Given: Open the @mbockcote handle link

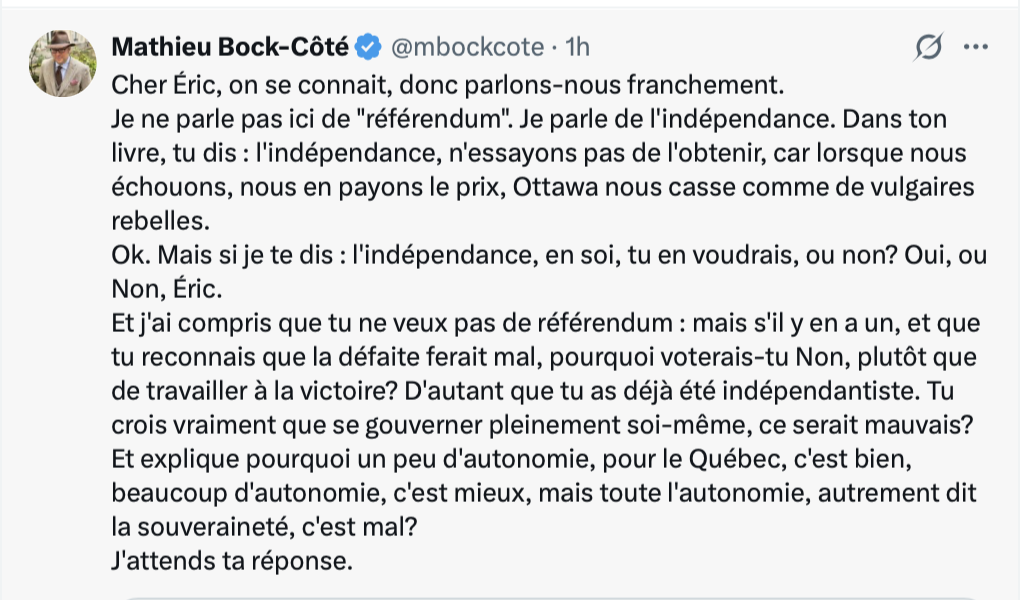Looking at the screenshot, I should pyautogui.click(x=465, y=47).
